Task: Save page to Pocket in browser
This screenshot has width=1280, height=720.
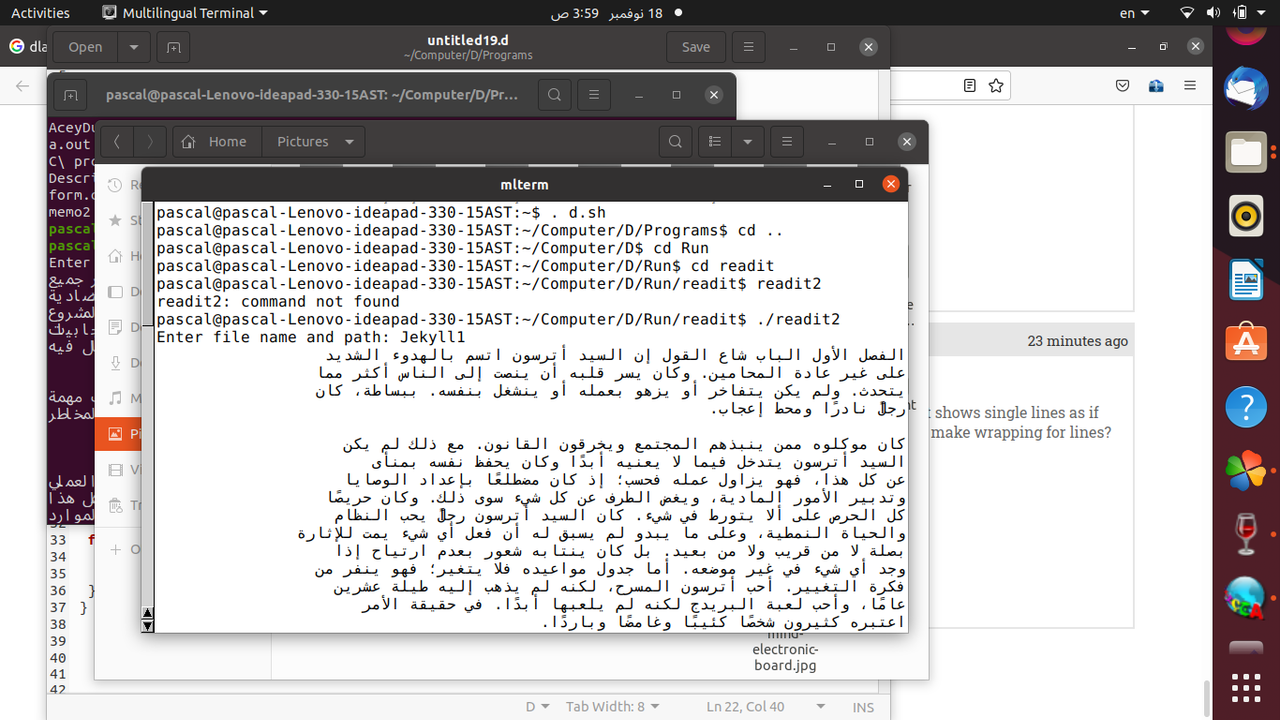Action: coord(1123,87)
